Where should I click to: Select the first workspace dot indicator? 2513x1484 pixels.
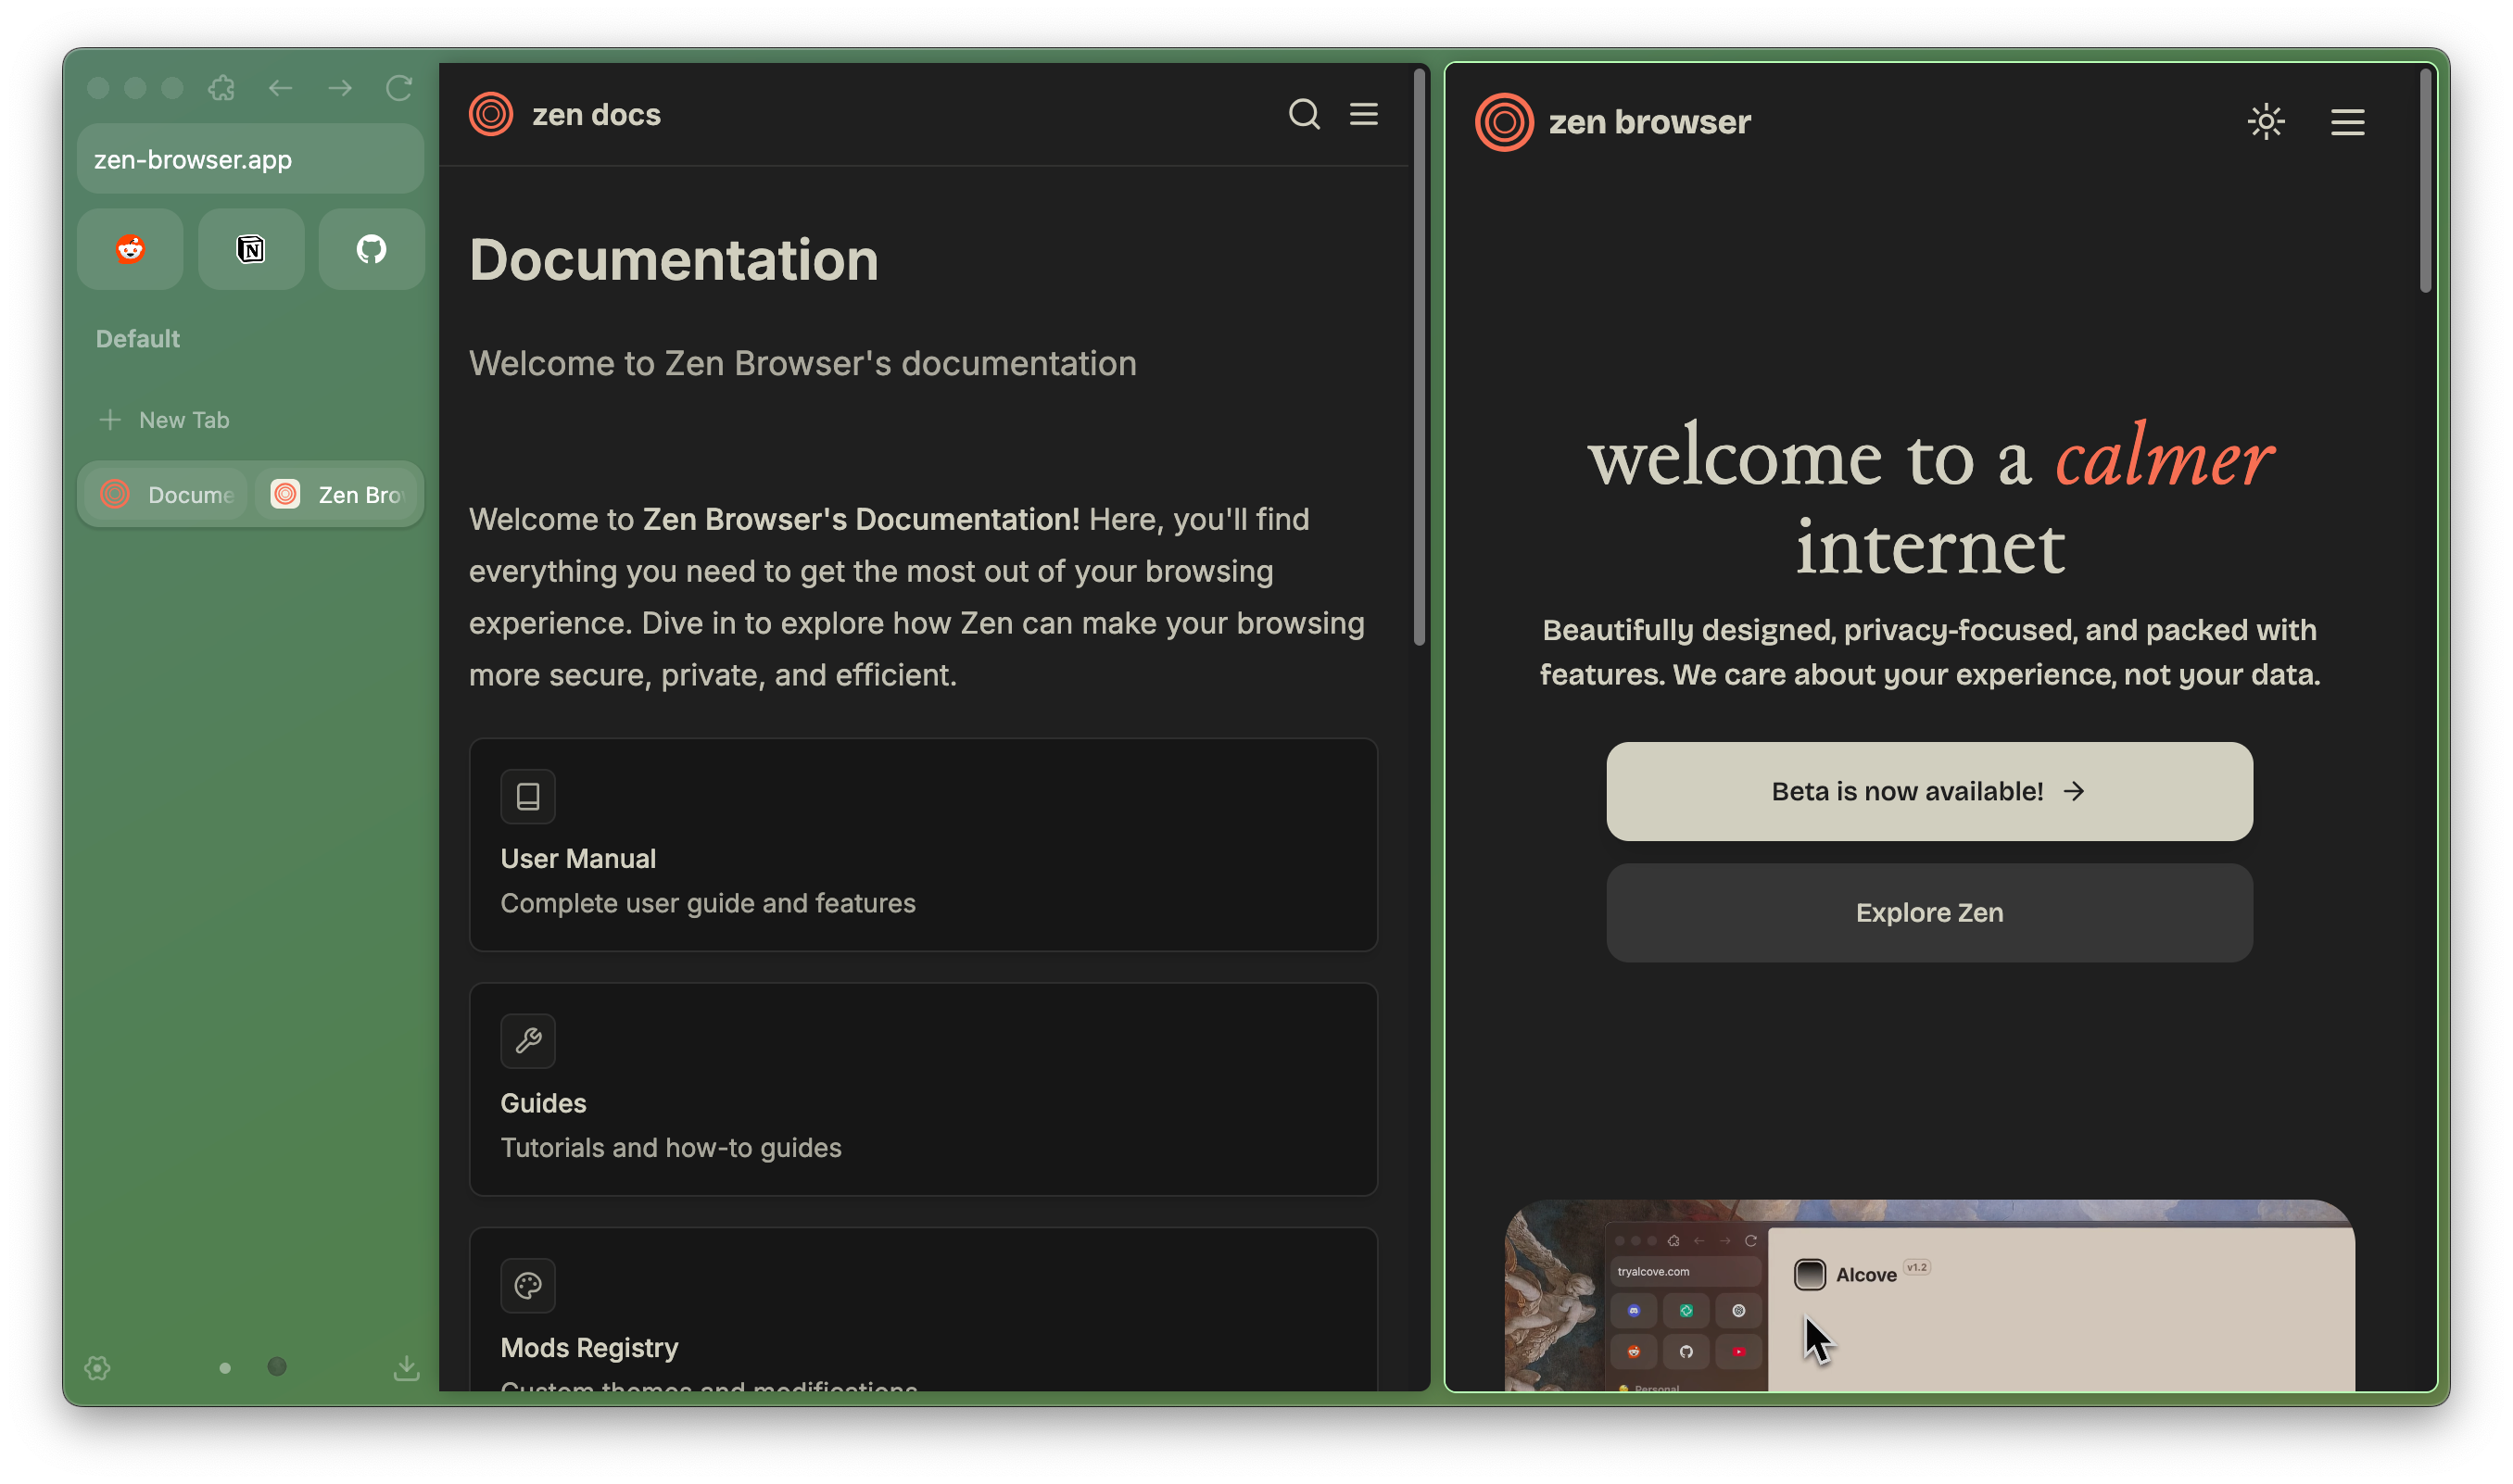pos(225,1368)
